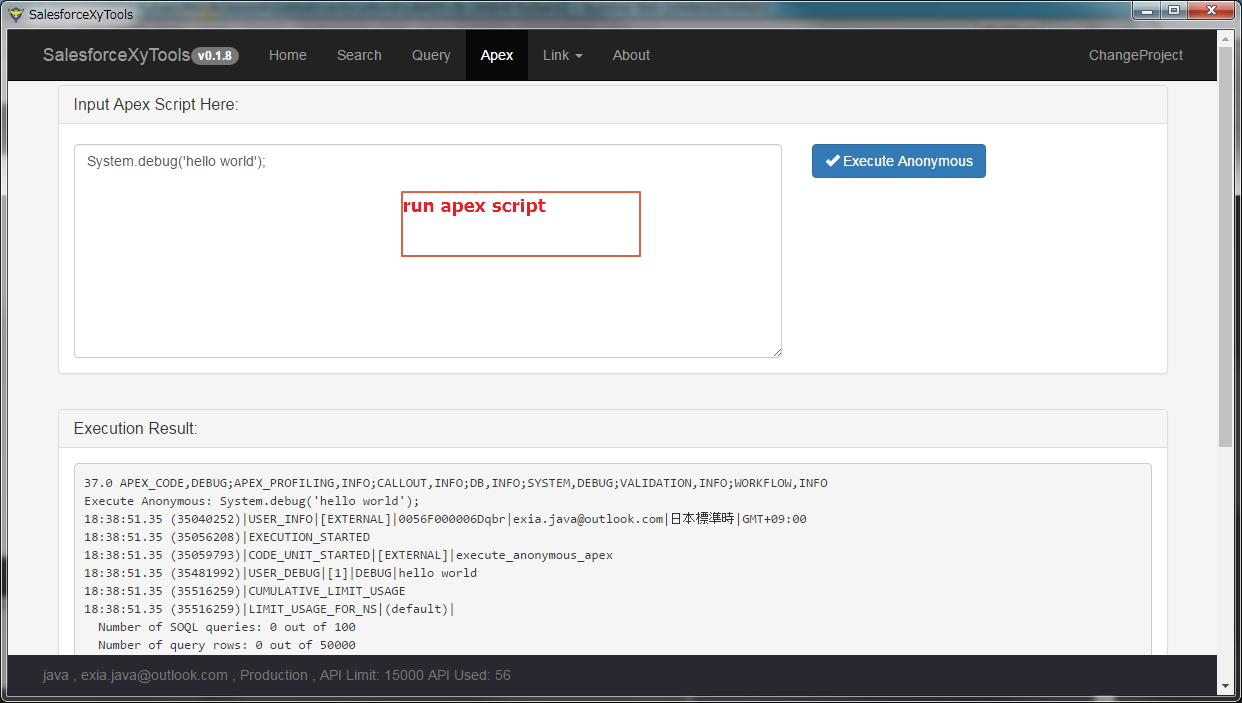Click the text area resize grip

776,352
